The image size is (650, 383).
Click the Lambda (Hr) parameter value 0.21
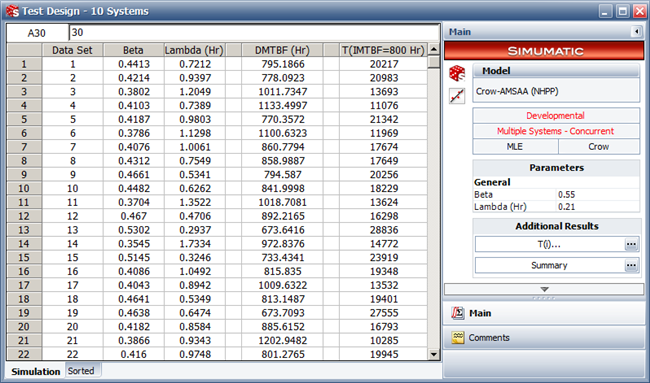597,206
